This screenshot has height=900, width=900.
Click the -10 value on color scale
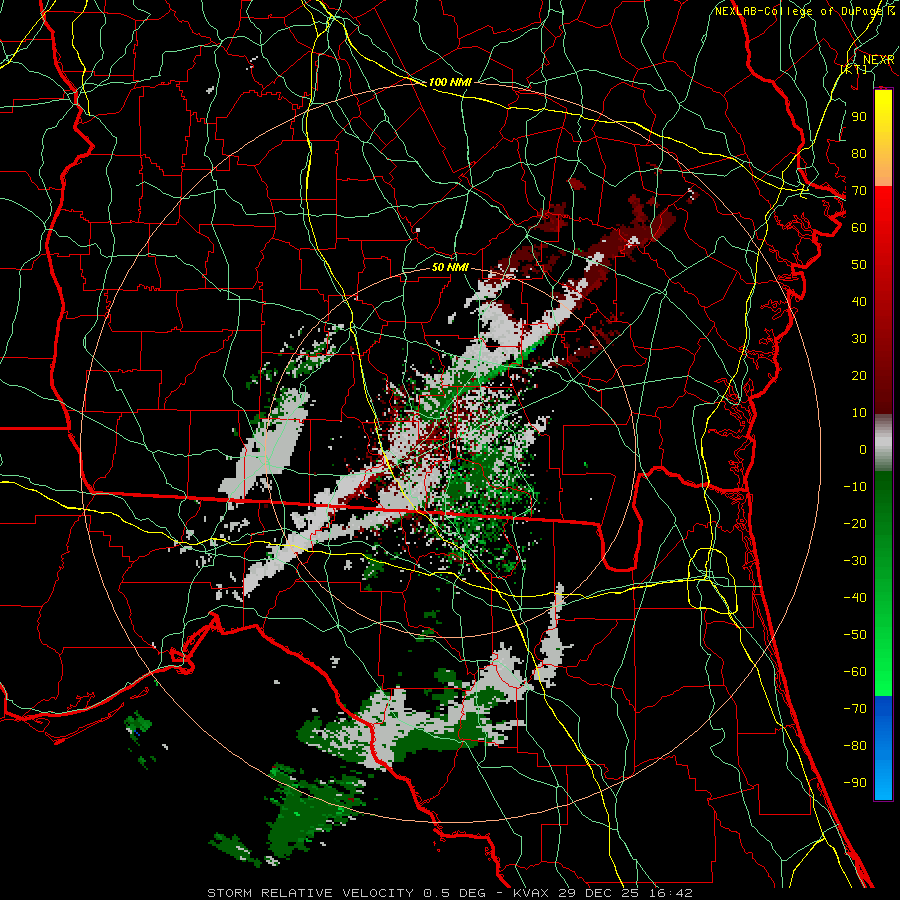click(x=855, y=487)
